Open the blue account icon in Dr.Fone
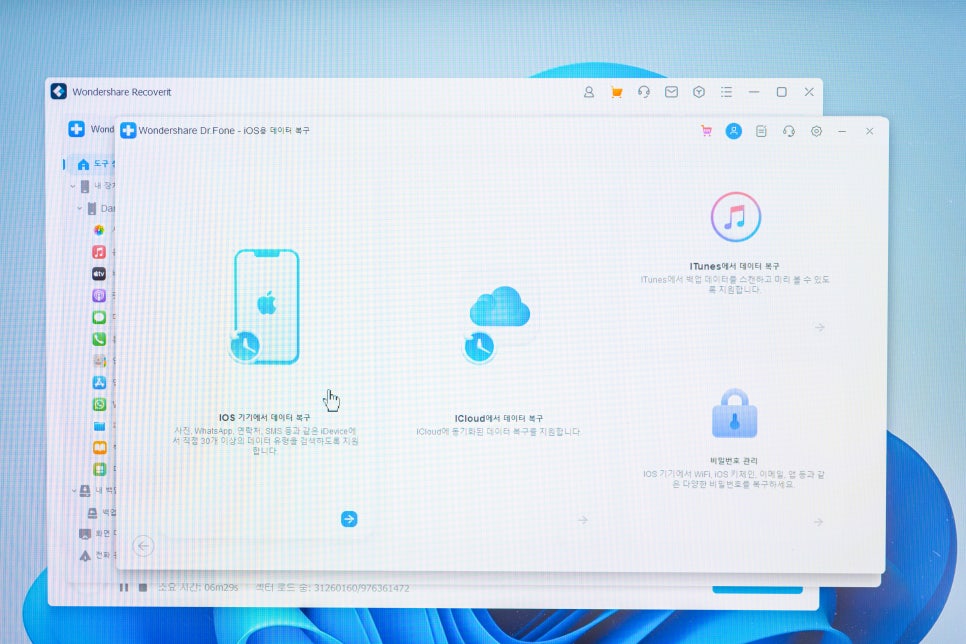This screenshot has width=966, height=644. click(x=733, y=131)
